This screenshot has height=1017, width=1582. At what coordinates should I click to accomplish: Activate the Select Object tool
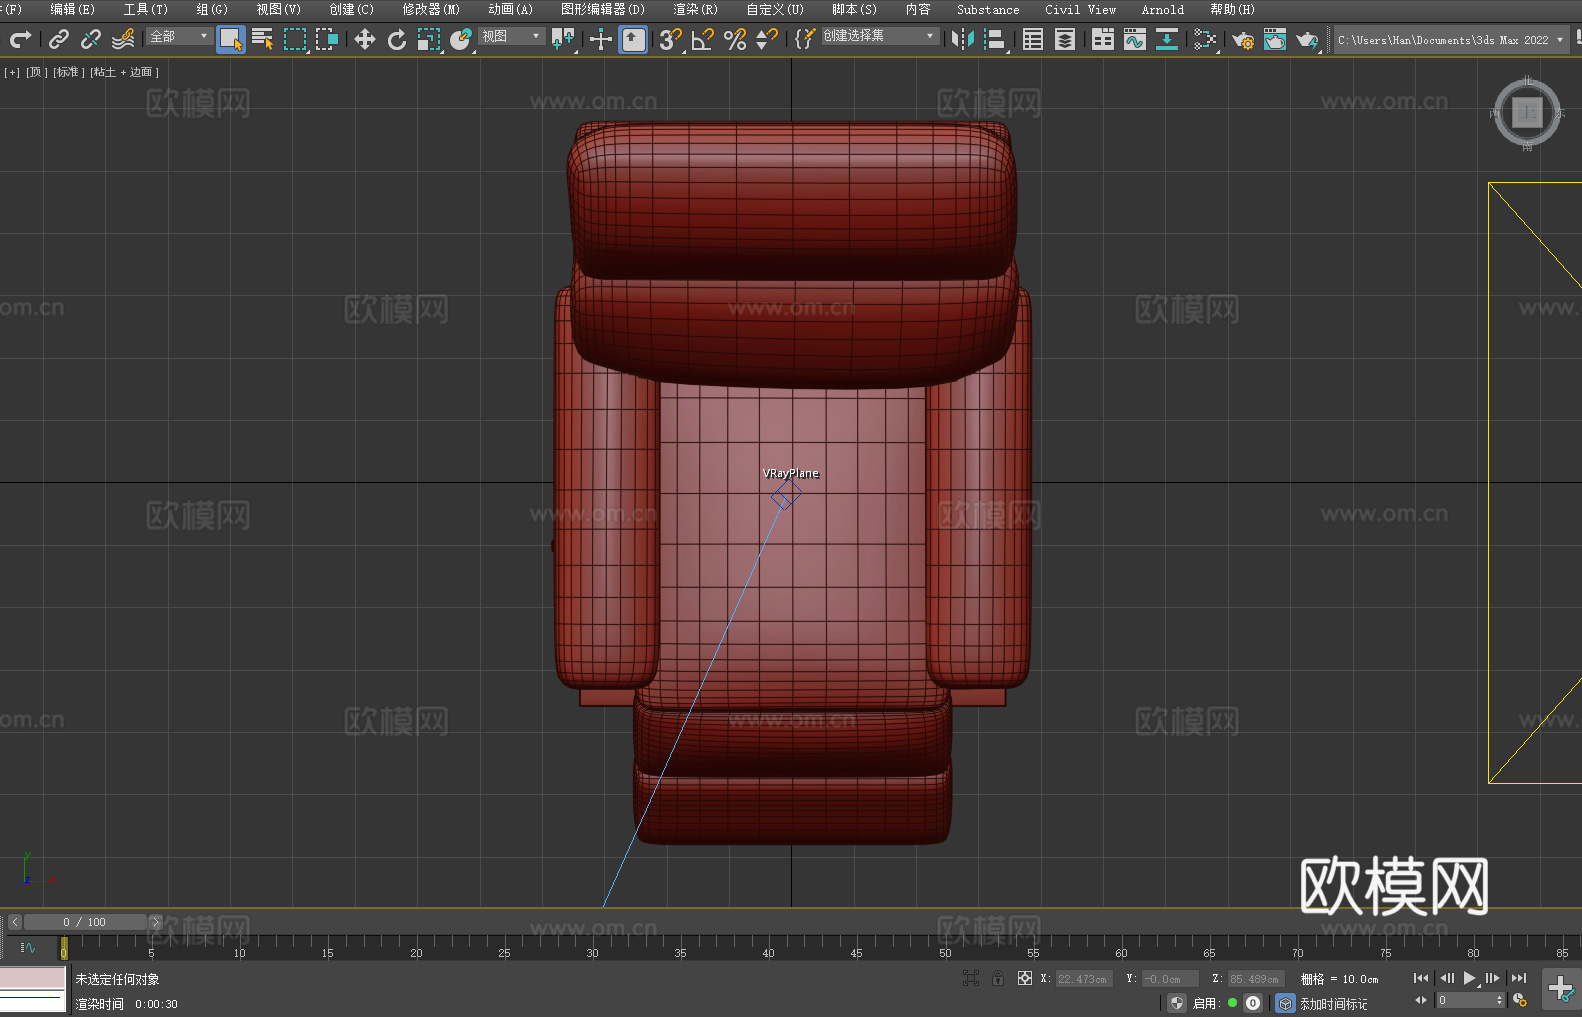[x=231, y=39]
